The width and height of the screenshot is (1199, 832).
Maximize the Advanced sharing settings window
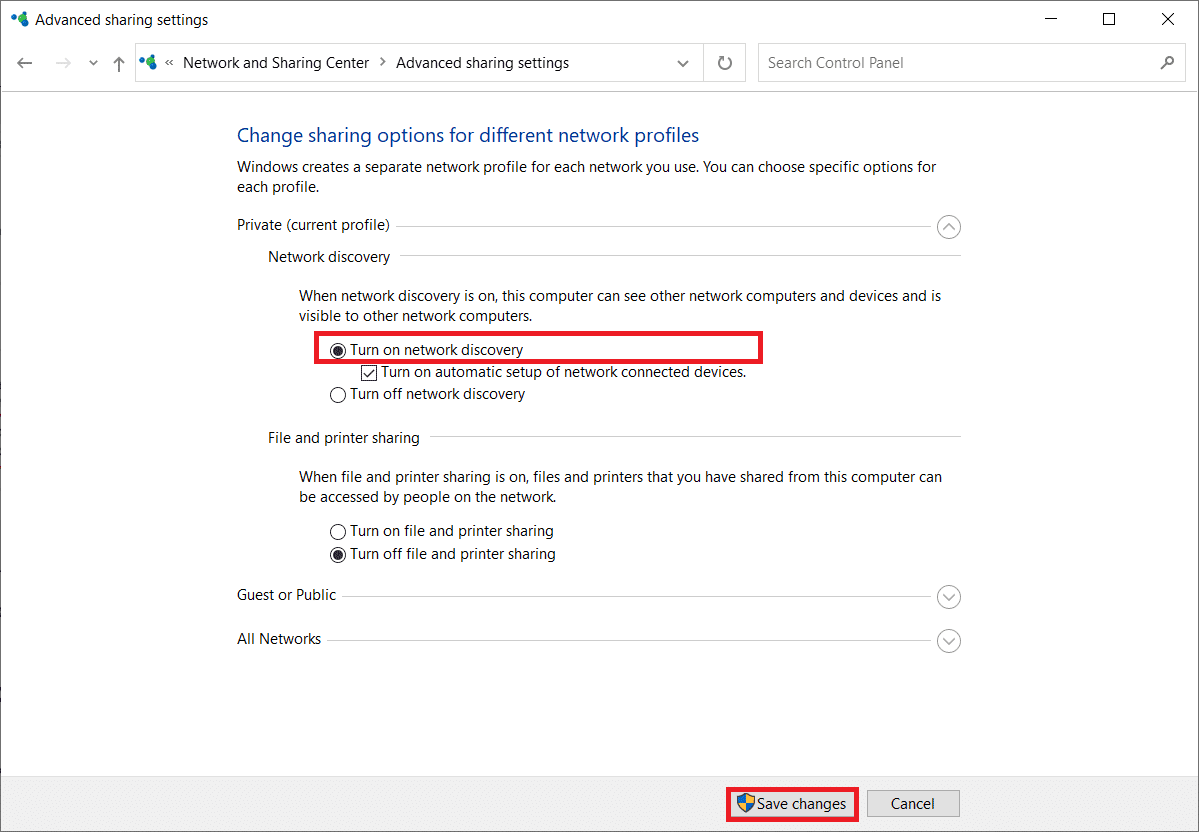point(1109,19)
